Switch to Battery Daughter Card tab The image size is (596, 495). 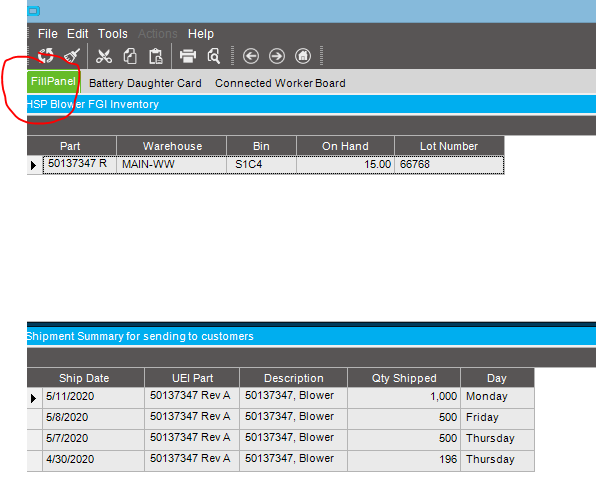[x=145, y=83]
